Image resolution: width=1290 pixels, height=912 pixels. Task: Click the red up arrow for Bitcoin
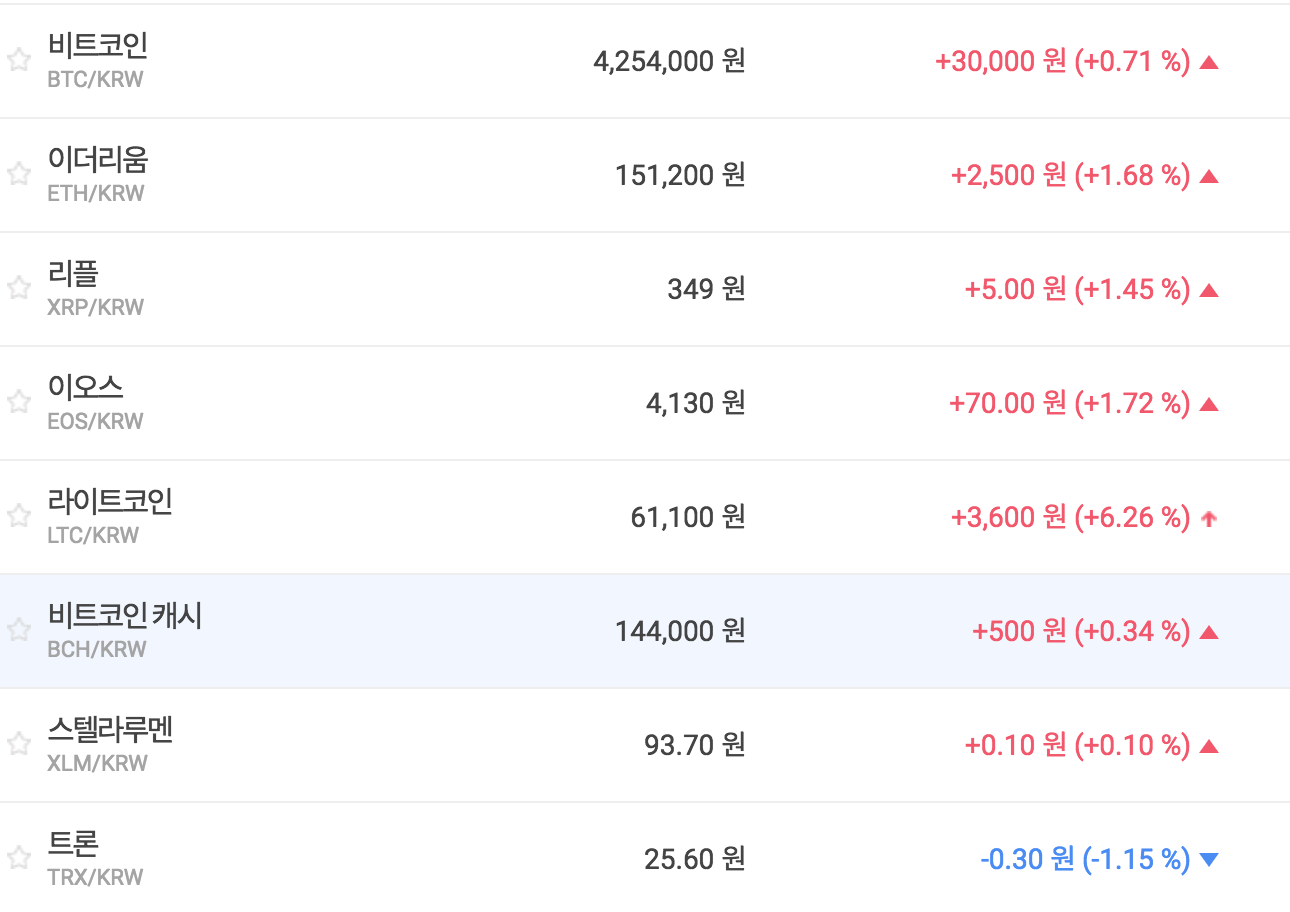(x=1208, y=62)
